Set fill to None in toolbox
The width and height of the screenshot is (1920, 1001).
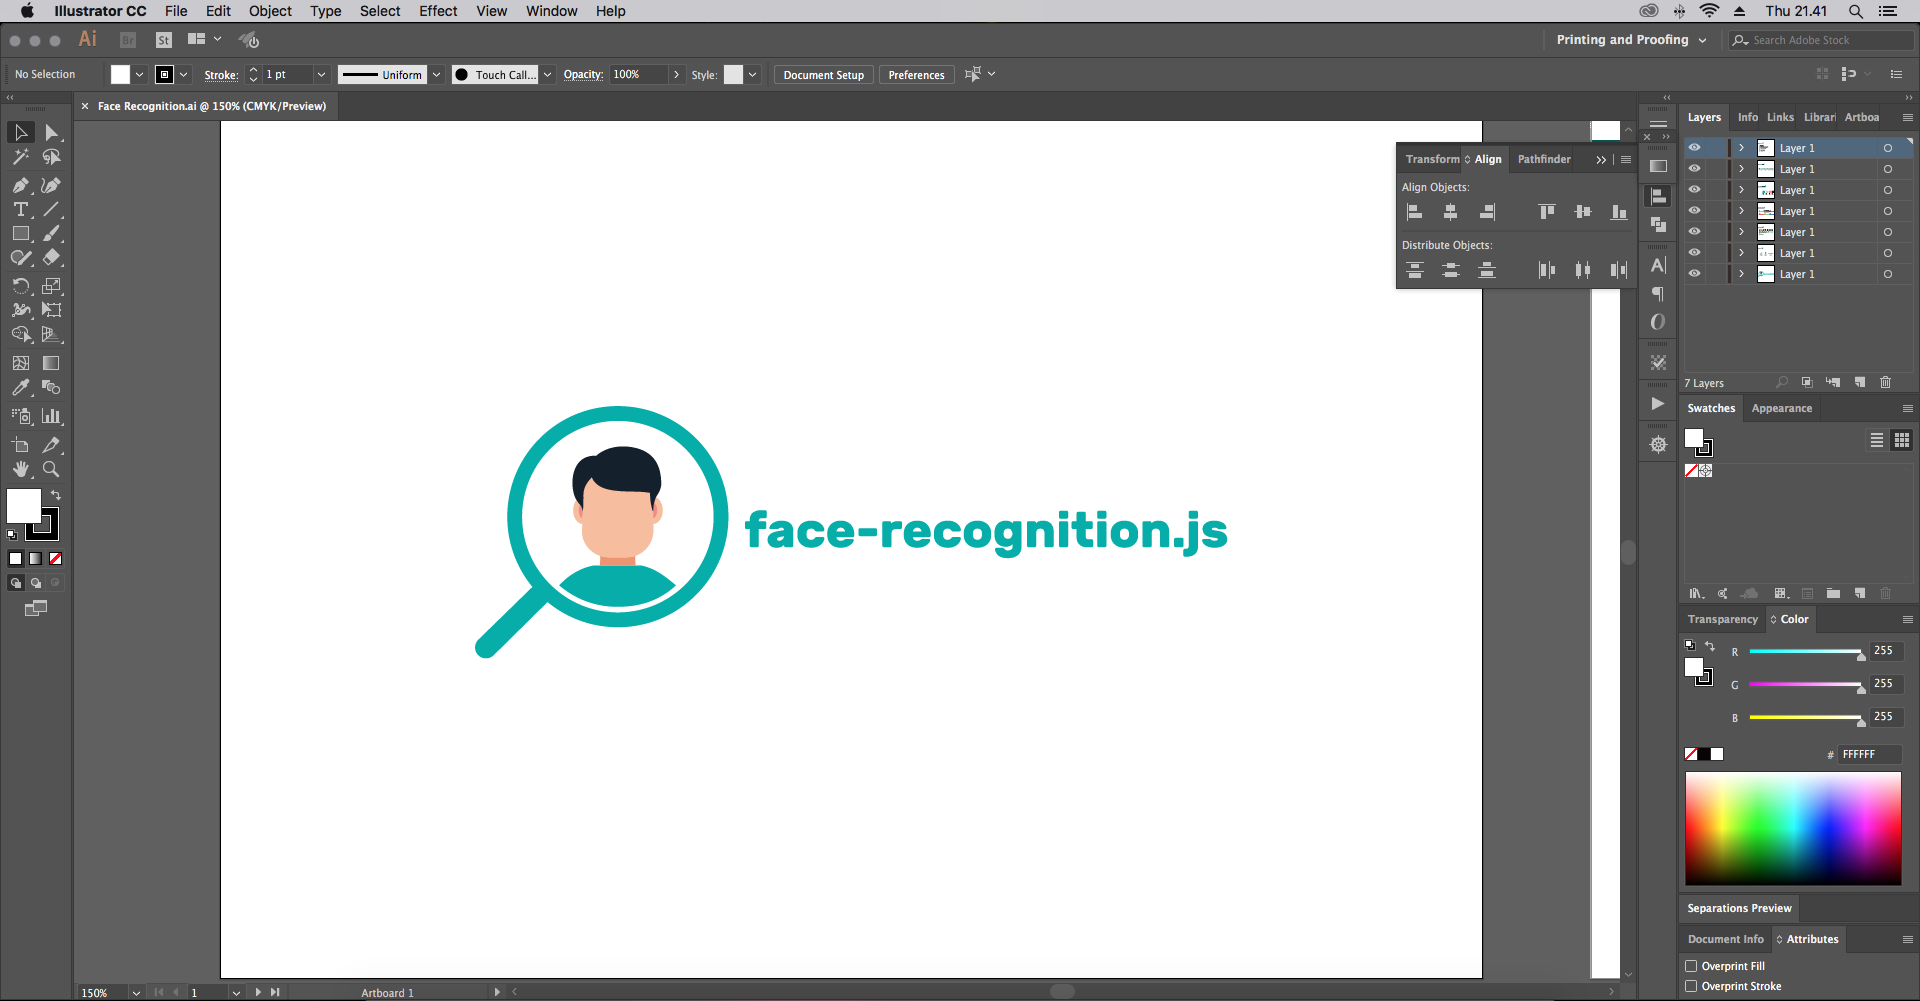tap(56, 559)
